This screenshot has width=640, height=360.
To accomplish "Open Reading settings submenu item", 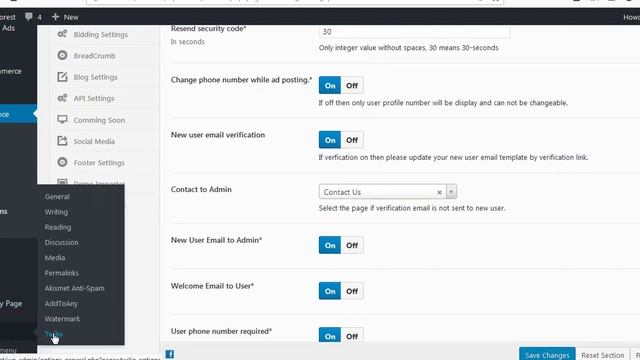I will pos(58,227).
